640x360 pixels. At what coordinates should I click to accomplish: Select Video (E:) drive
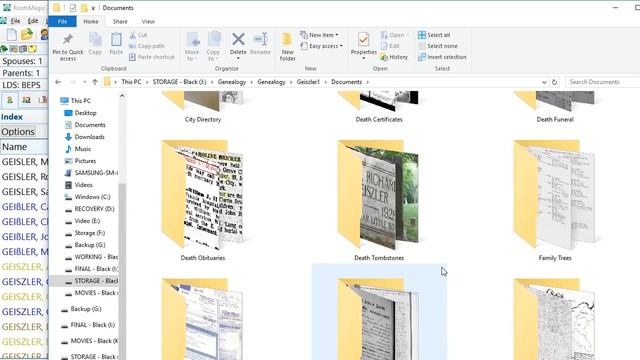point(87,221)
